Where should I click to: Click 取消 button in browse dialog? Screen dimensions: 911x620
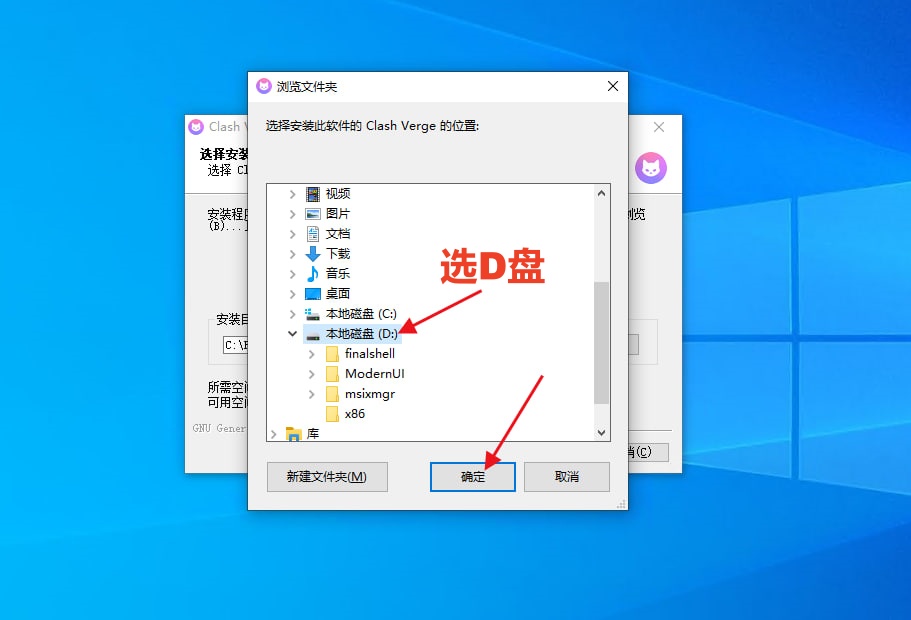(566, 477)
